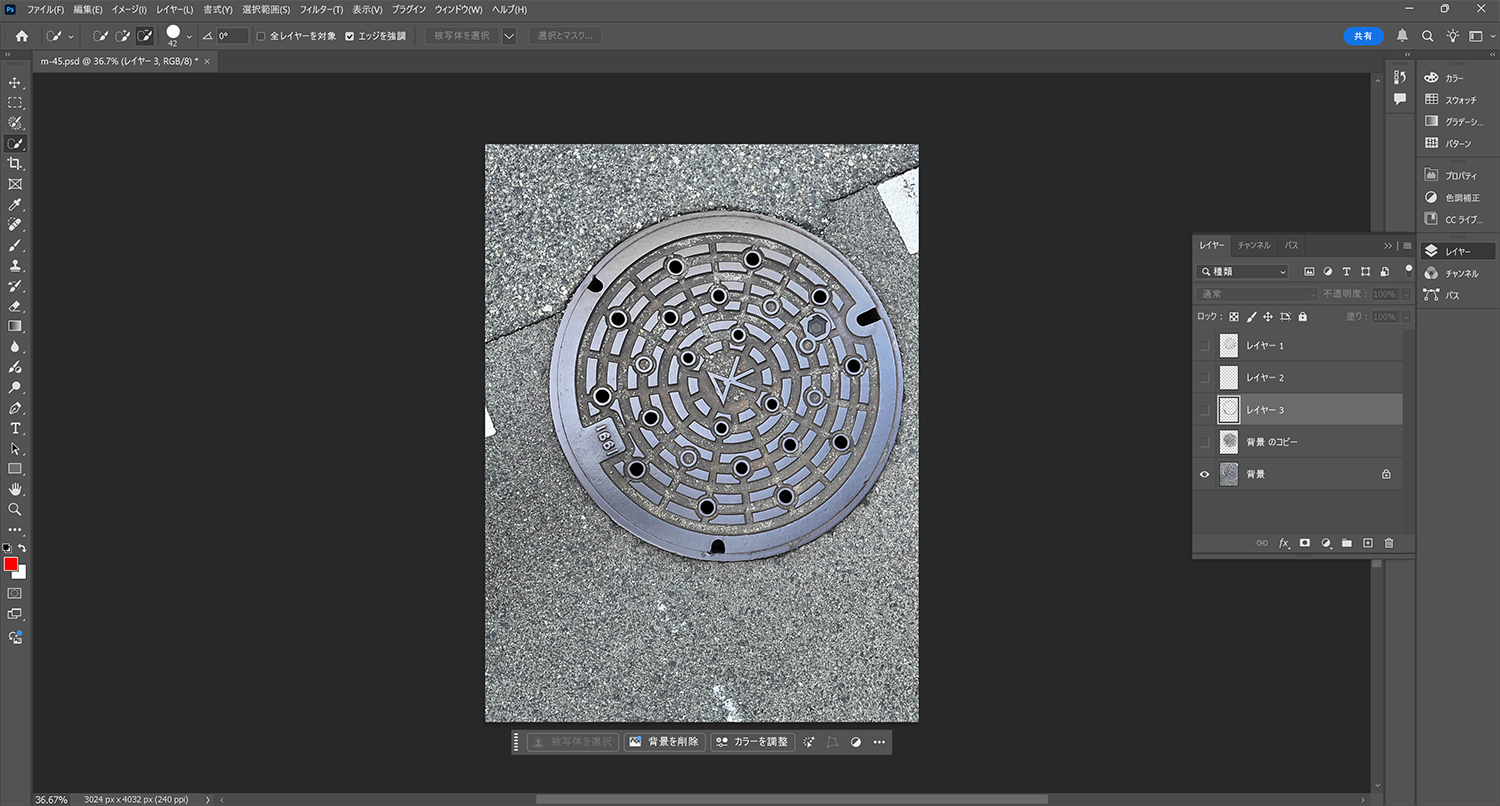This screenshot has width=1500, height=806.
Task: Create a new layer in Layers panel
Action: [x=1368, y=543]
